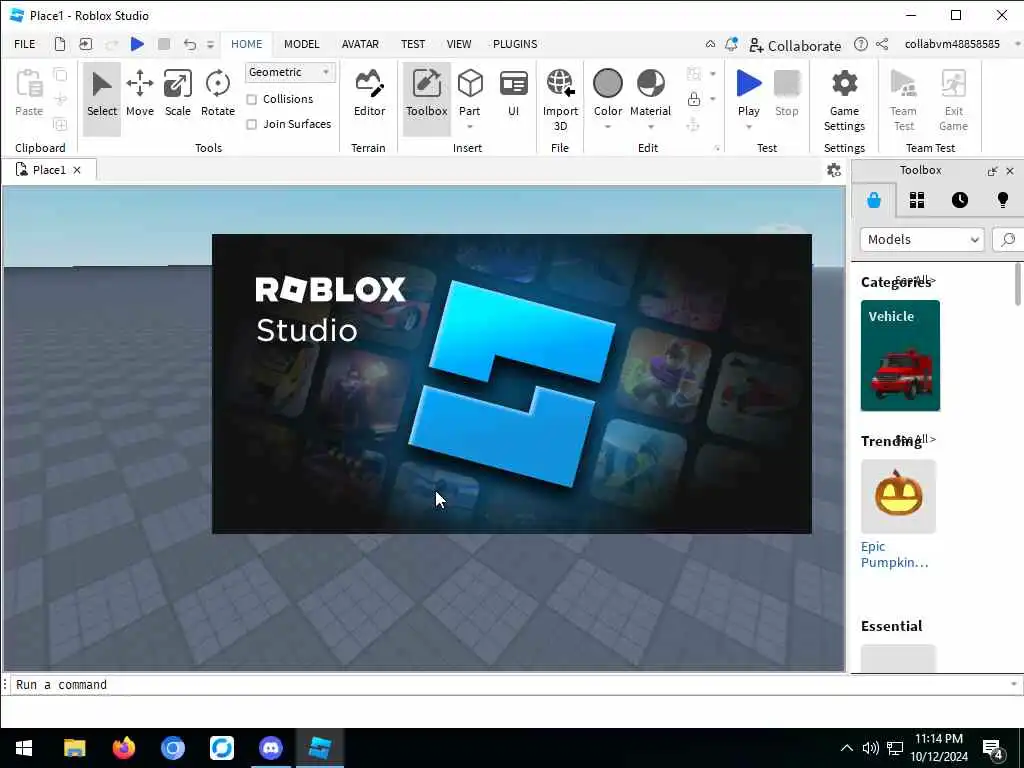Expand the Lock tool dropdown arrow

[712, 99]
